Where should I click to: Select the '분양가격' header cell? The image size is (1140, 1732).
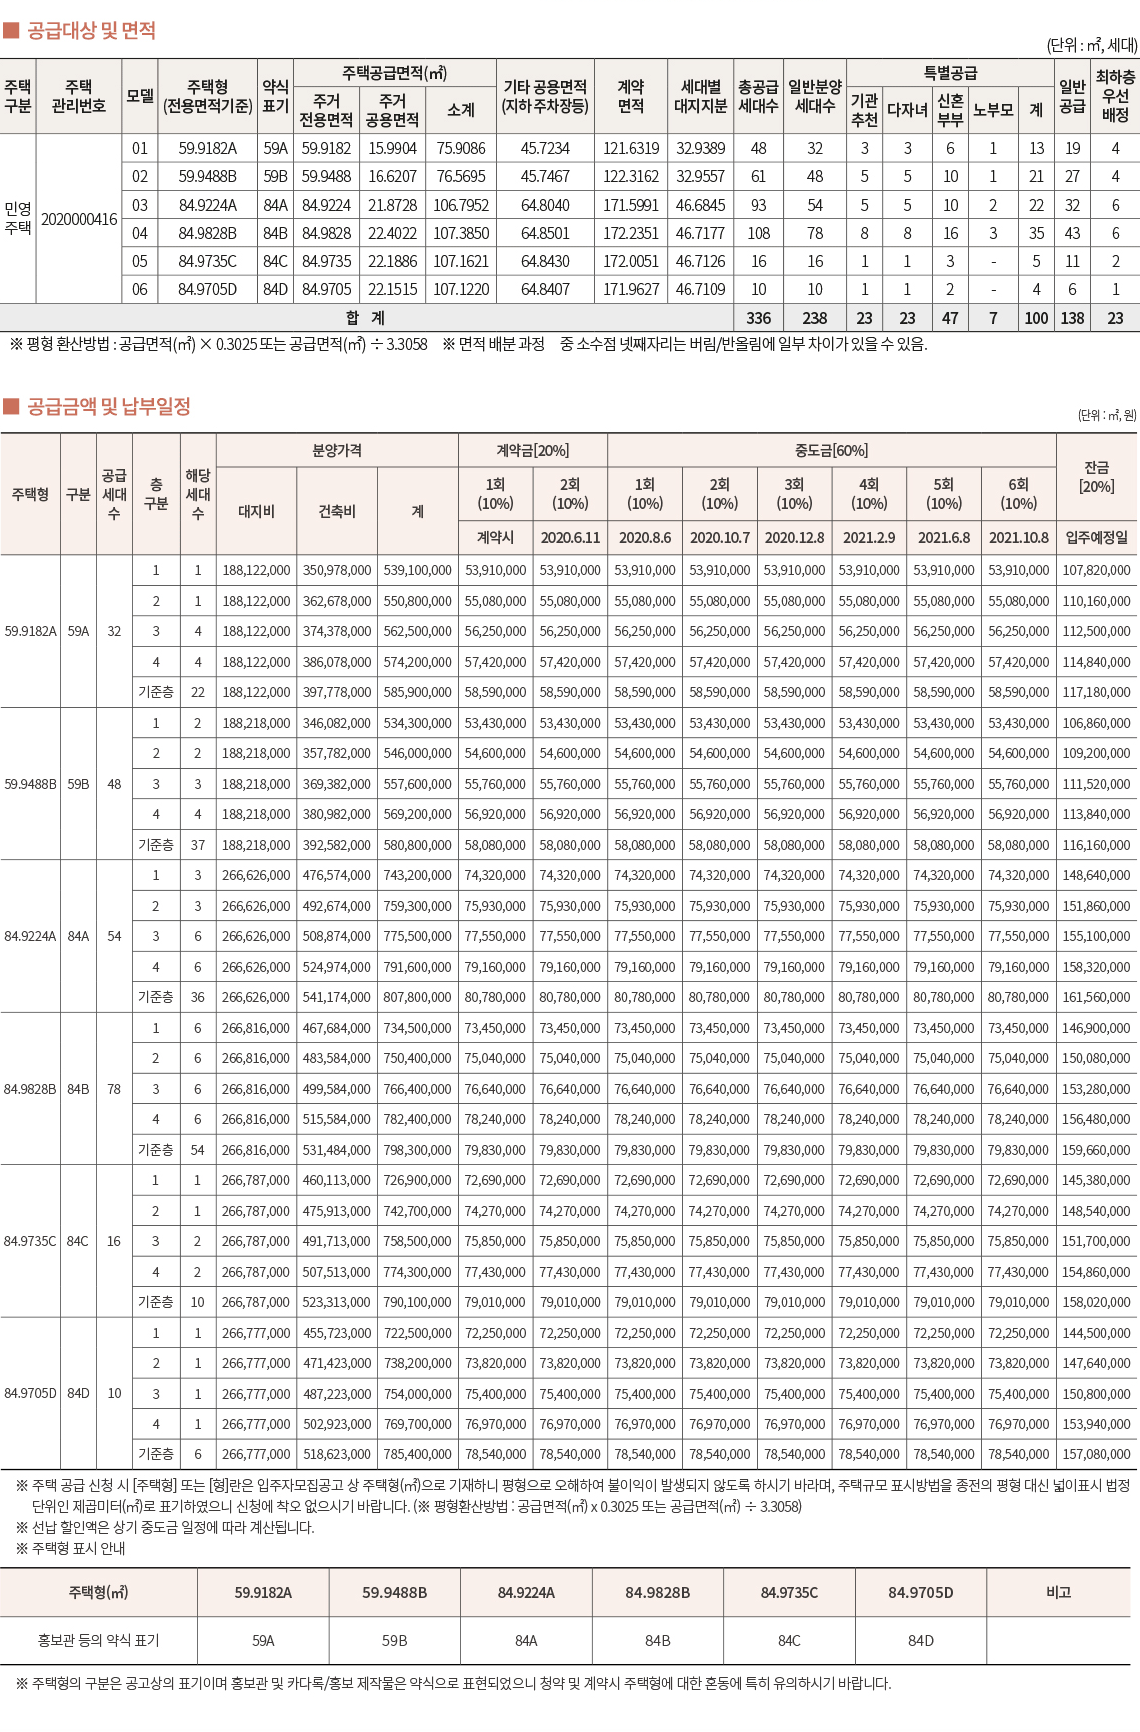click(337, 451)
